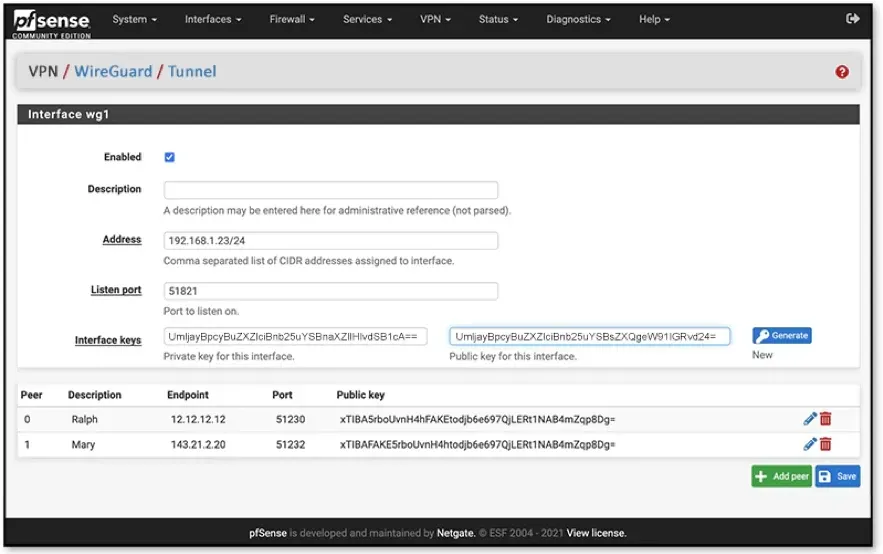Select Ralph's public key text
883x554 pixels.
[478, 419]
